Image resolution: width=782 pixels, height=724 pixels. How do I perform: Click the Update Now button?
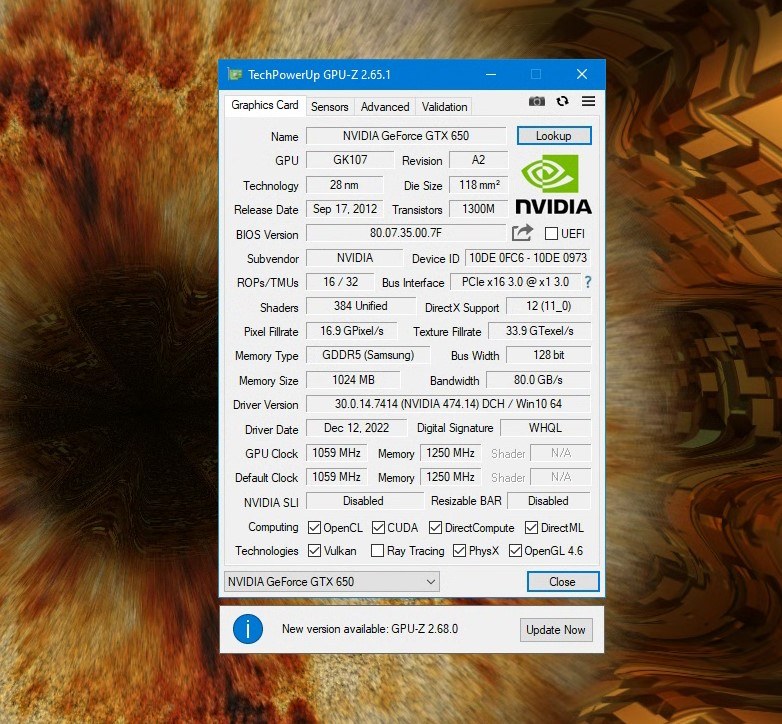(x=556, y=630)
